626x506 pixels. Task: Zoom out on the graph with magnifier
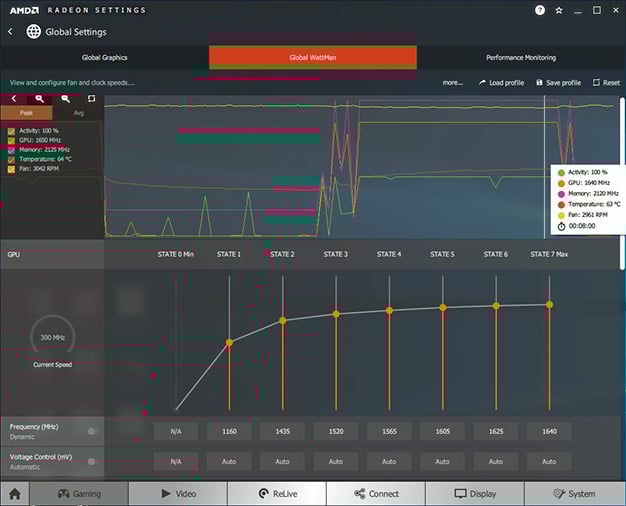point(66,99)
